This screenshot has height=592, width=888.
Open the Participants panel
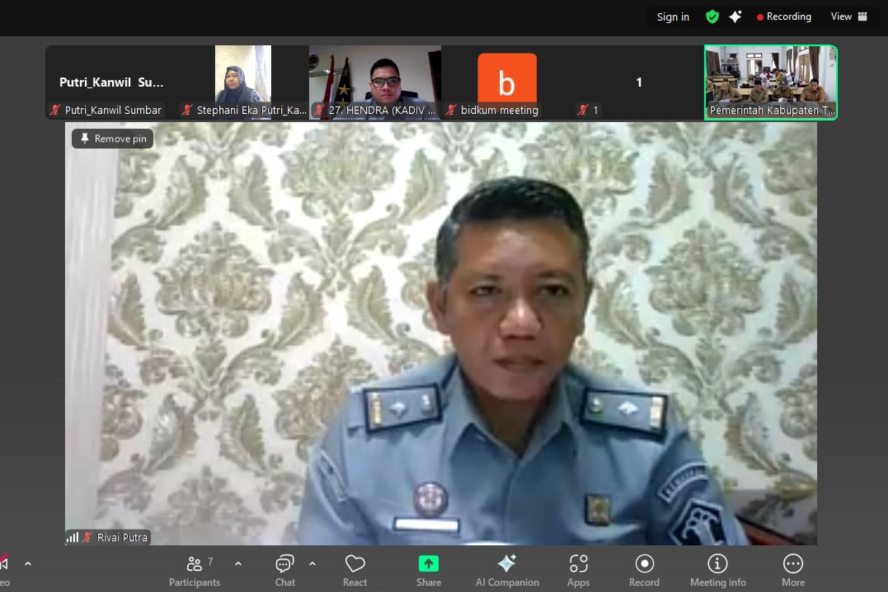coord(194,570)
